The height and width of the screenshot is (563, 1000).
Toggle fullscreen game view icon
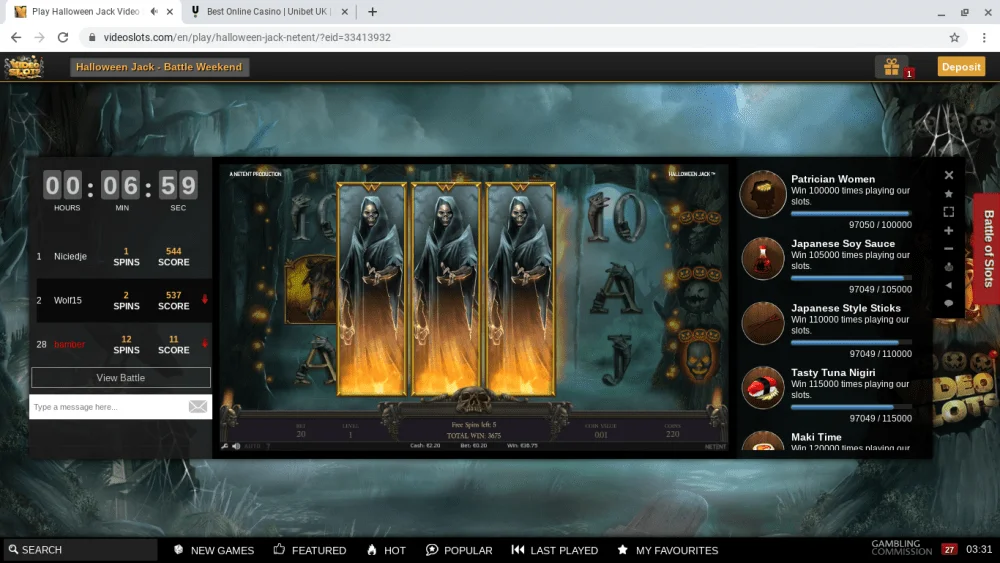click(x=949, y=212)
